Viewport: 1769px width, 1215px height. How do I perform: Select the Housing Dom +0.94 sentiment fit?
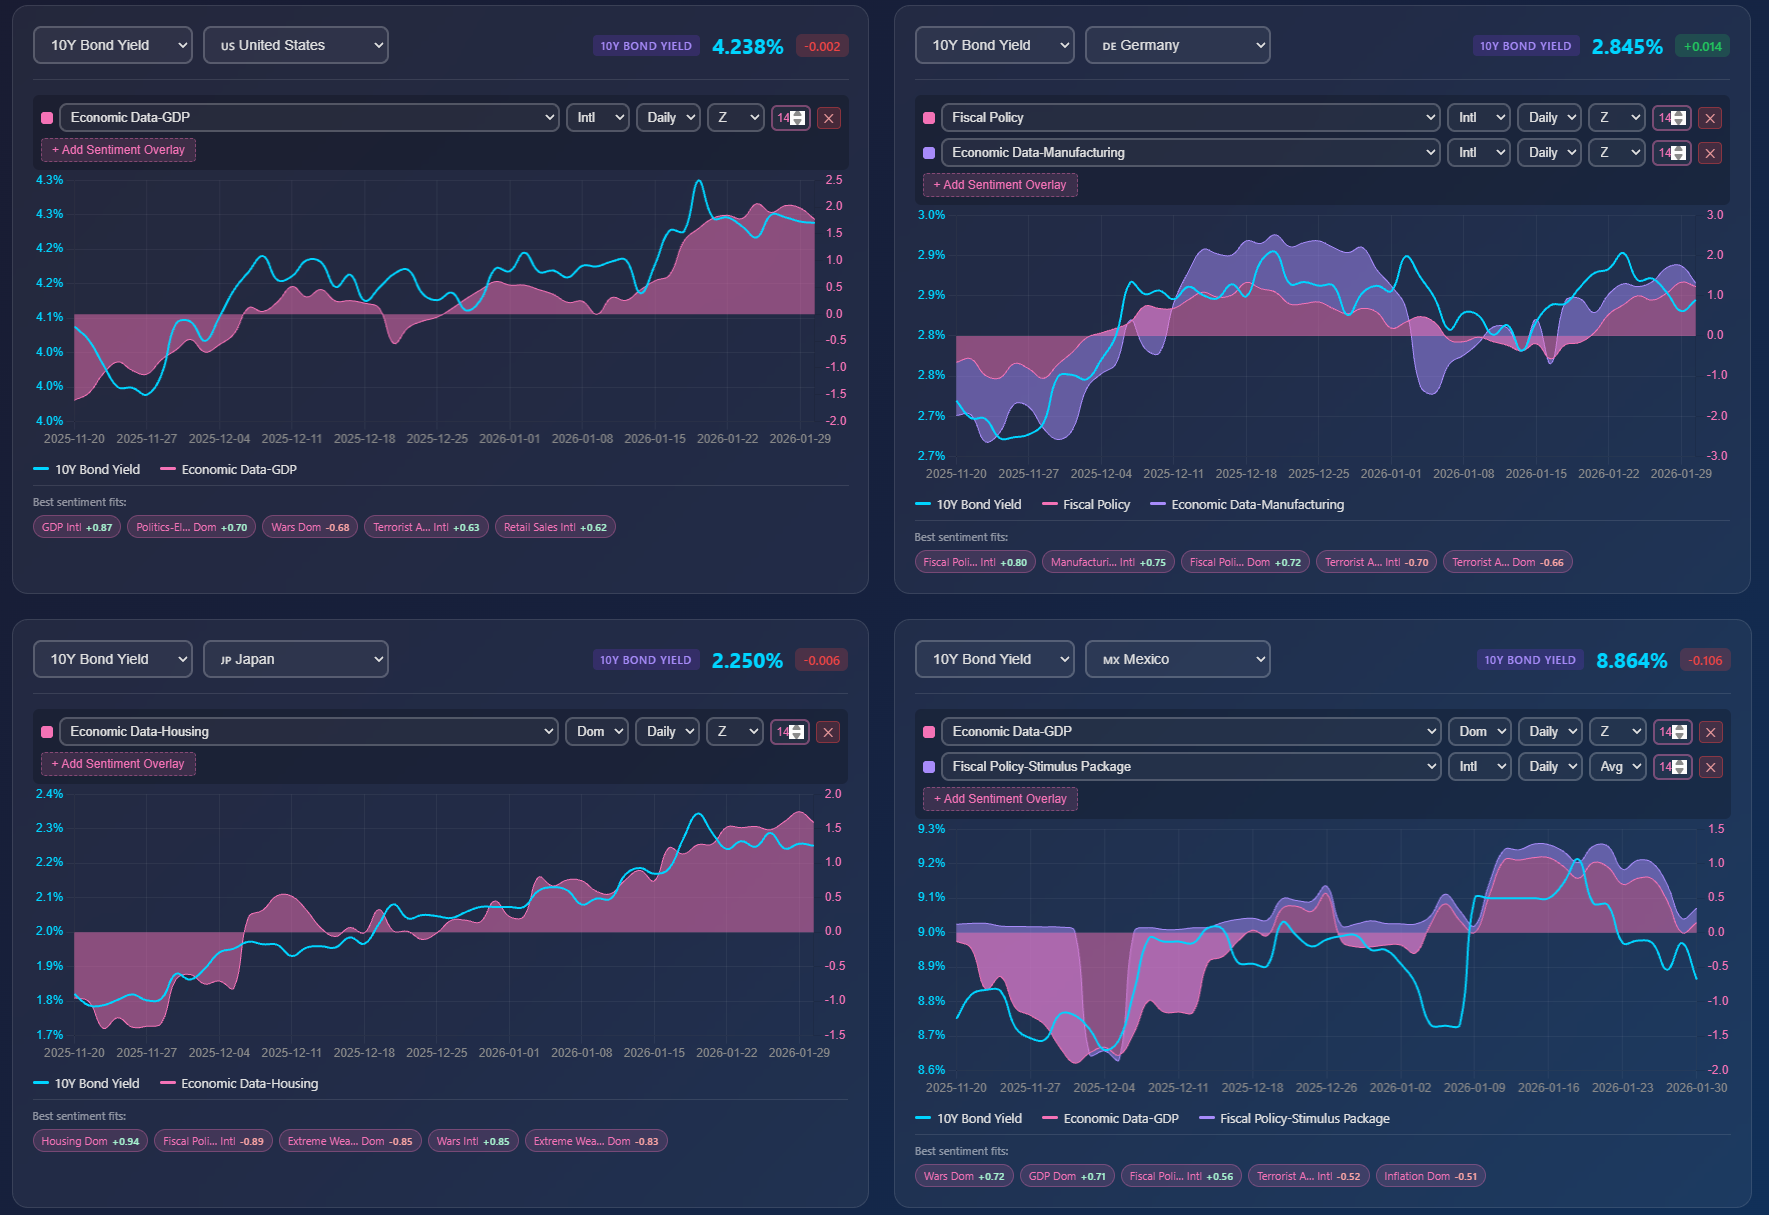(x=90, y=1140)
